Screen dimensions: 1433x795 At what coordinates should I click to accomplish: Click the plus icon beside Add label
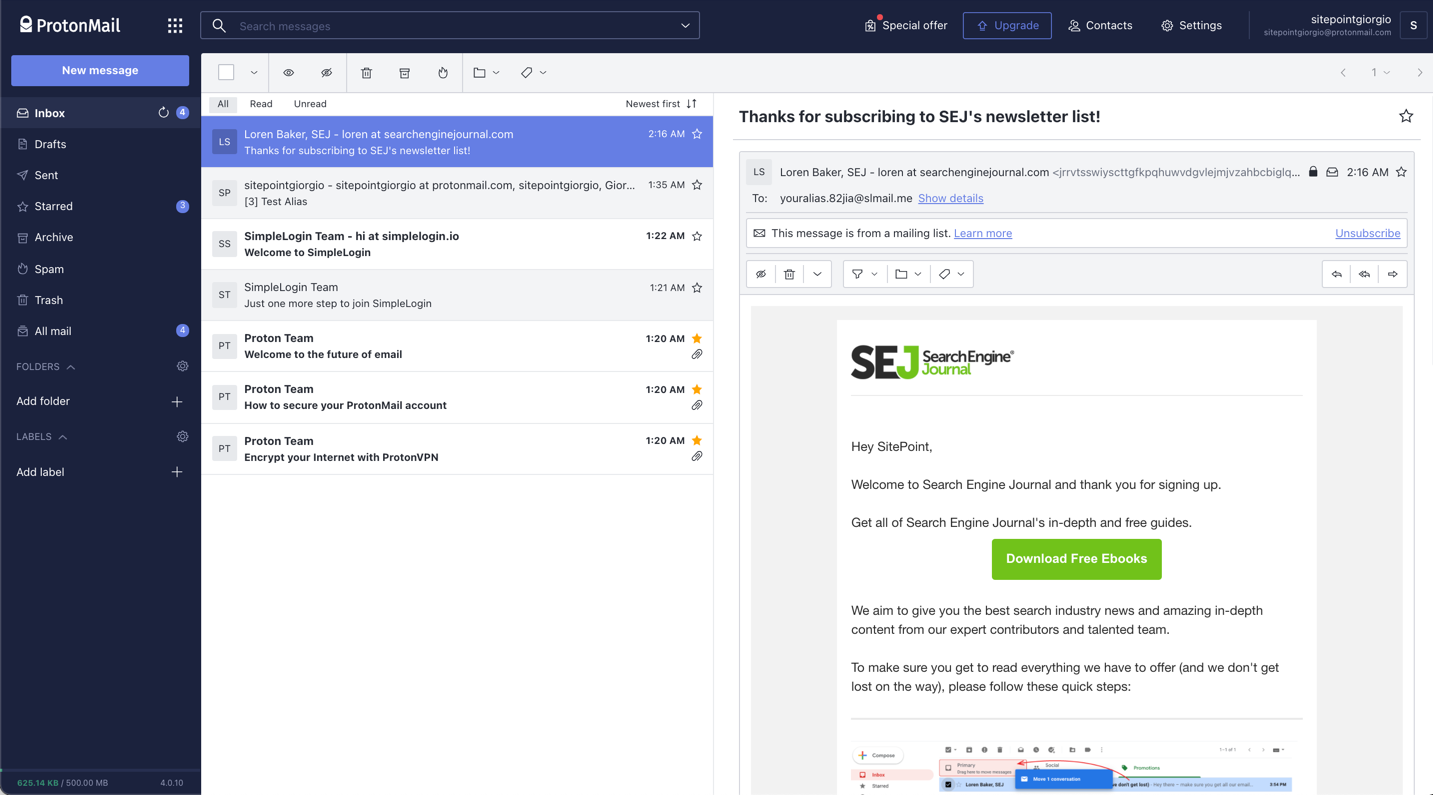pos(177,472)
